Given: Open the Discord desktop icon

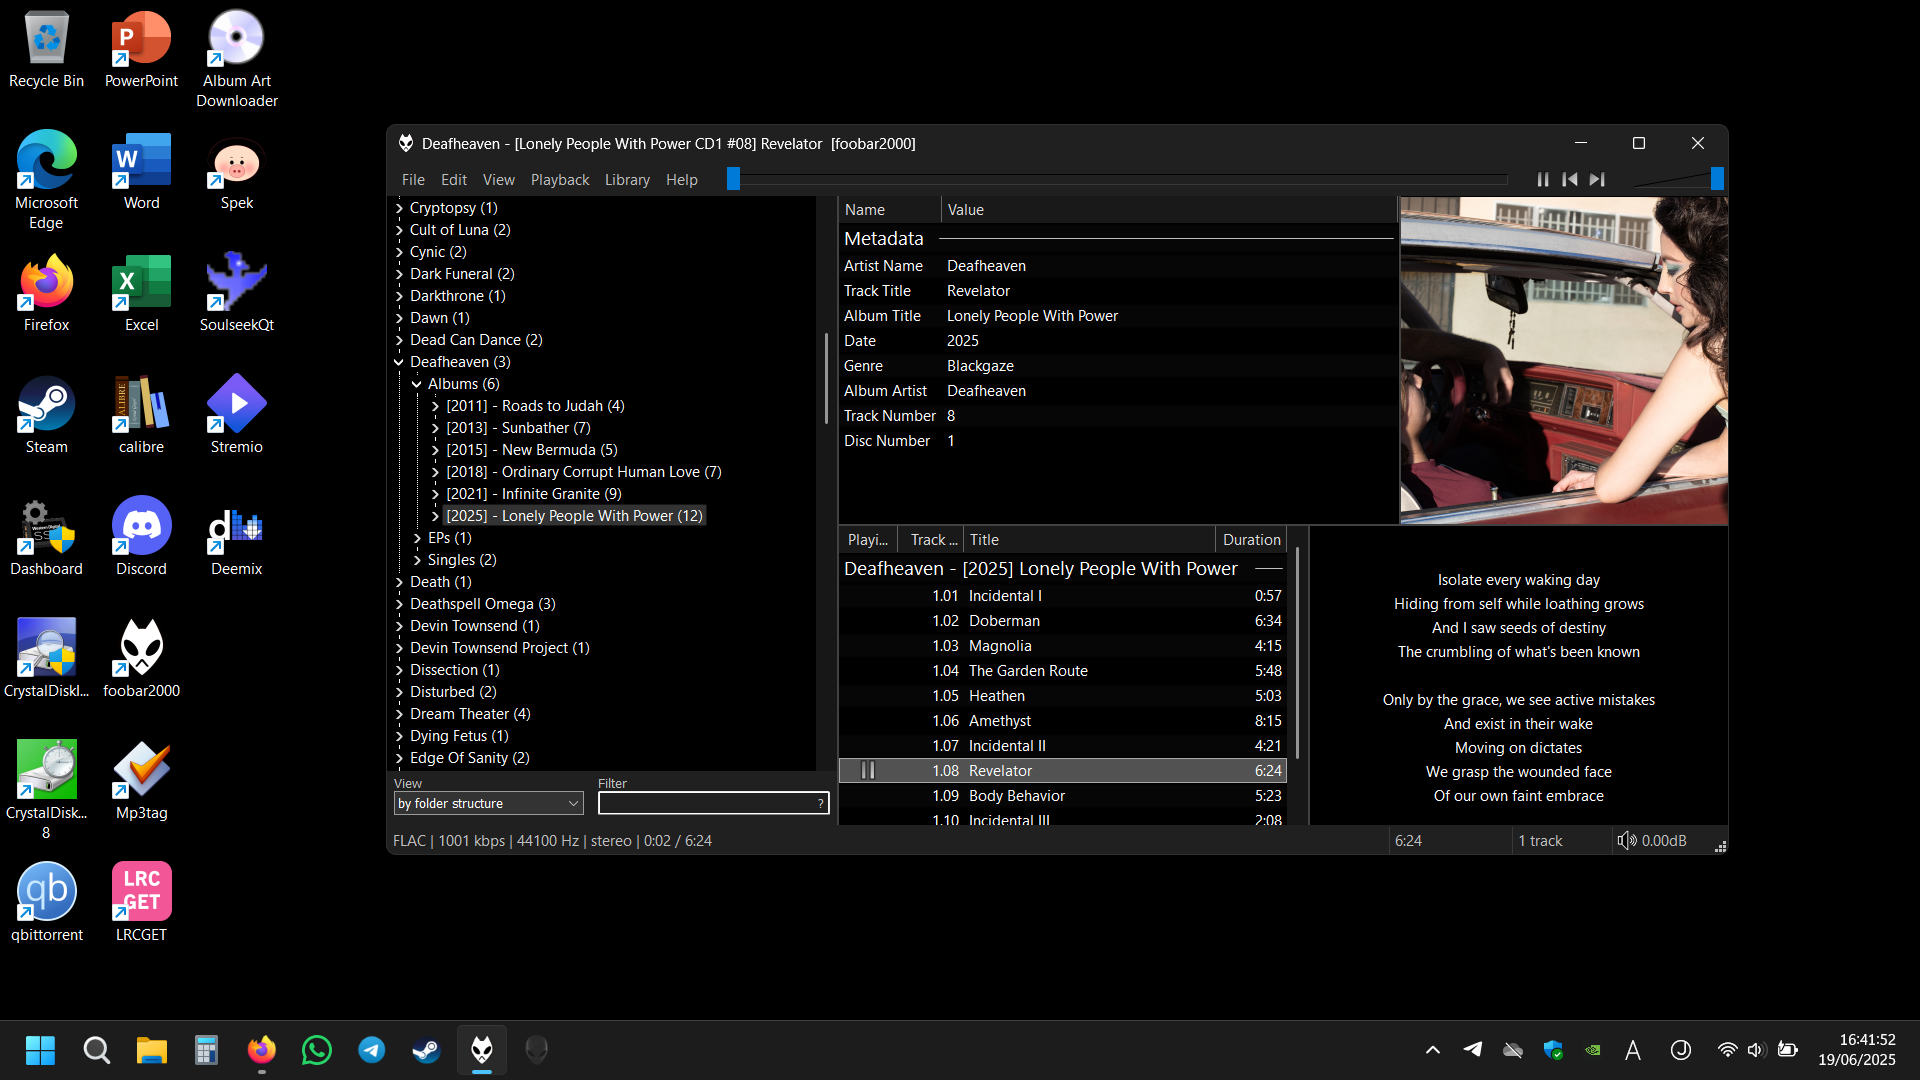Looking at the screenshot, I should point(142,536).
